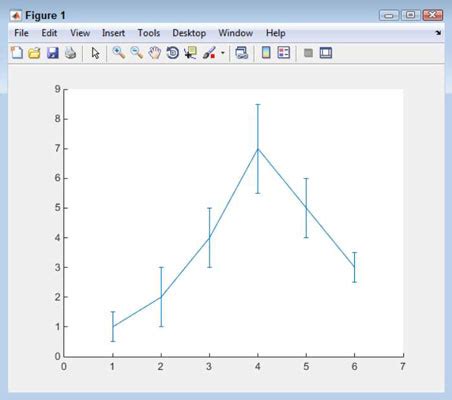Open the Edit menu
Image resolution: width=452 pixels, height=400 pixels.
point(49,33)
